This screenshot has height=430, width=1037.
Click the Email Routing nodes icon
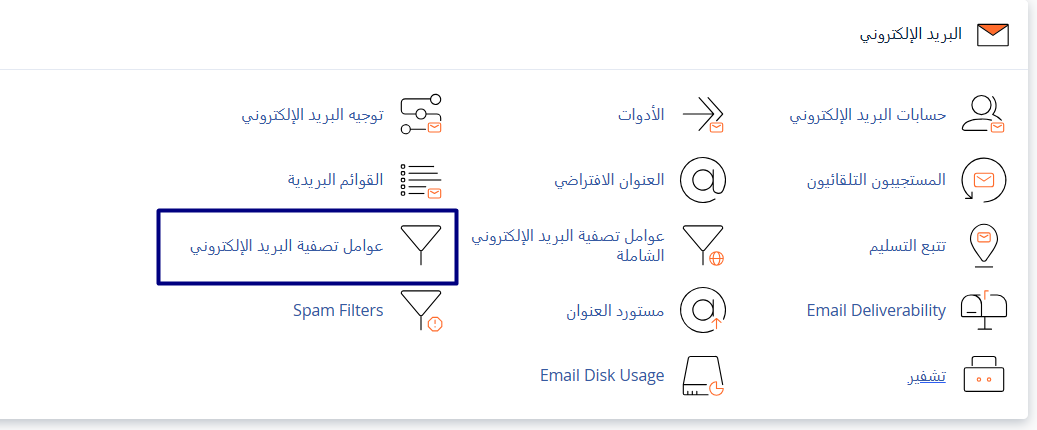[x=421, y=114]
